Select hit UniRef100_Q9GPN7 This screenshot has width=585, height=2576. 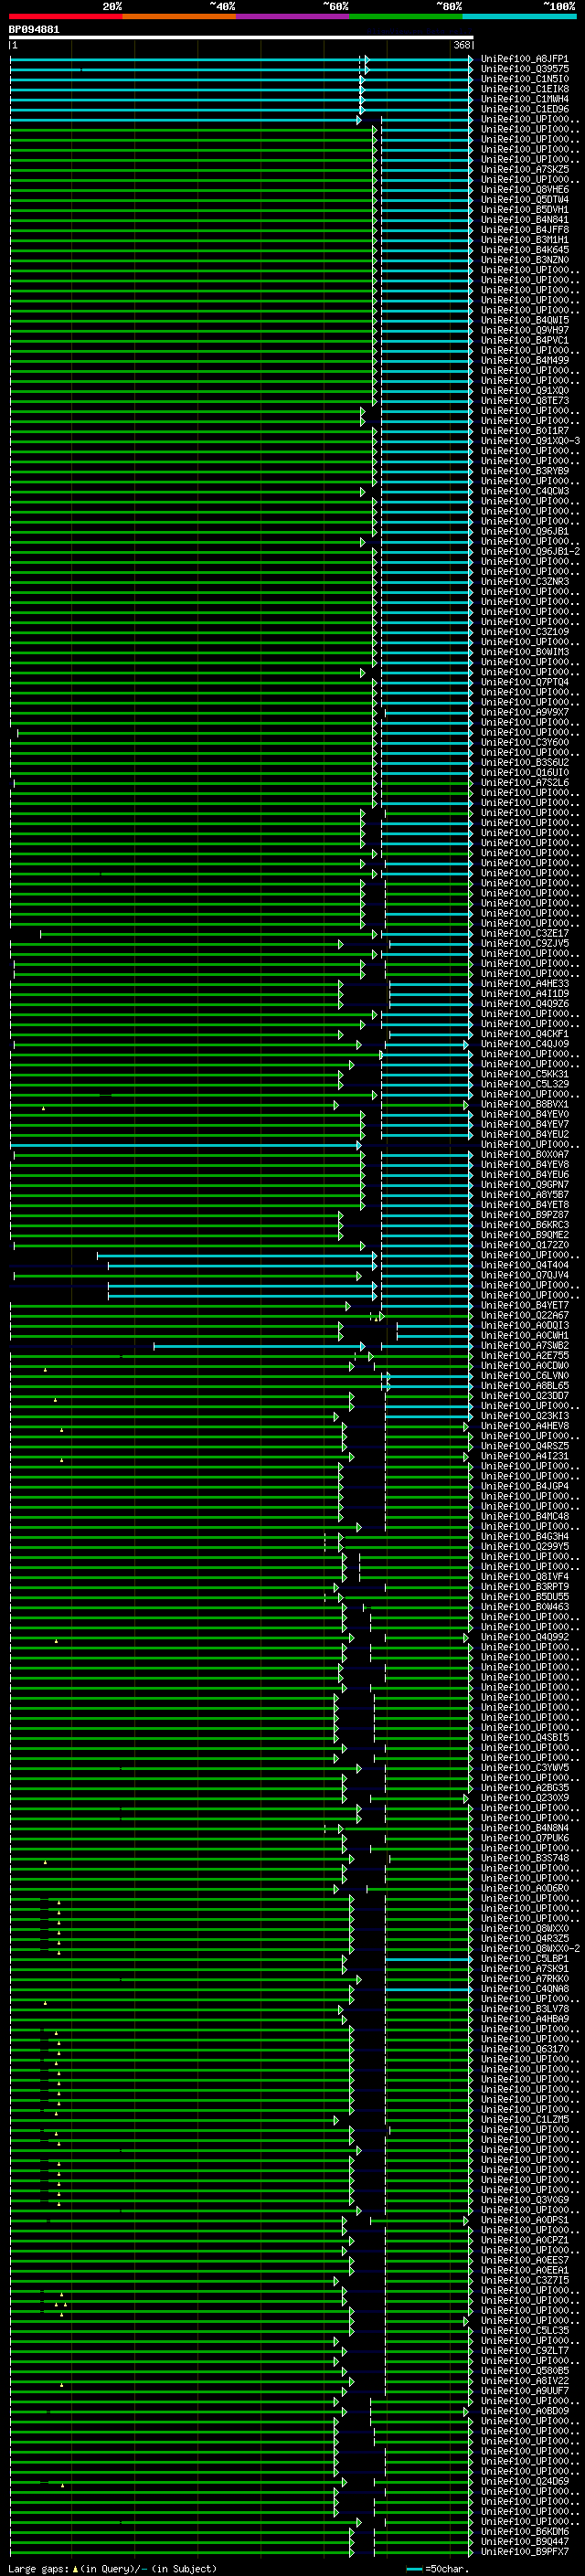525,1185
